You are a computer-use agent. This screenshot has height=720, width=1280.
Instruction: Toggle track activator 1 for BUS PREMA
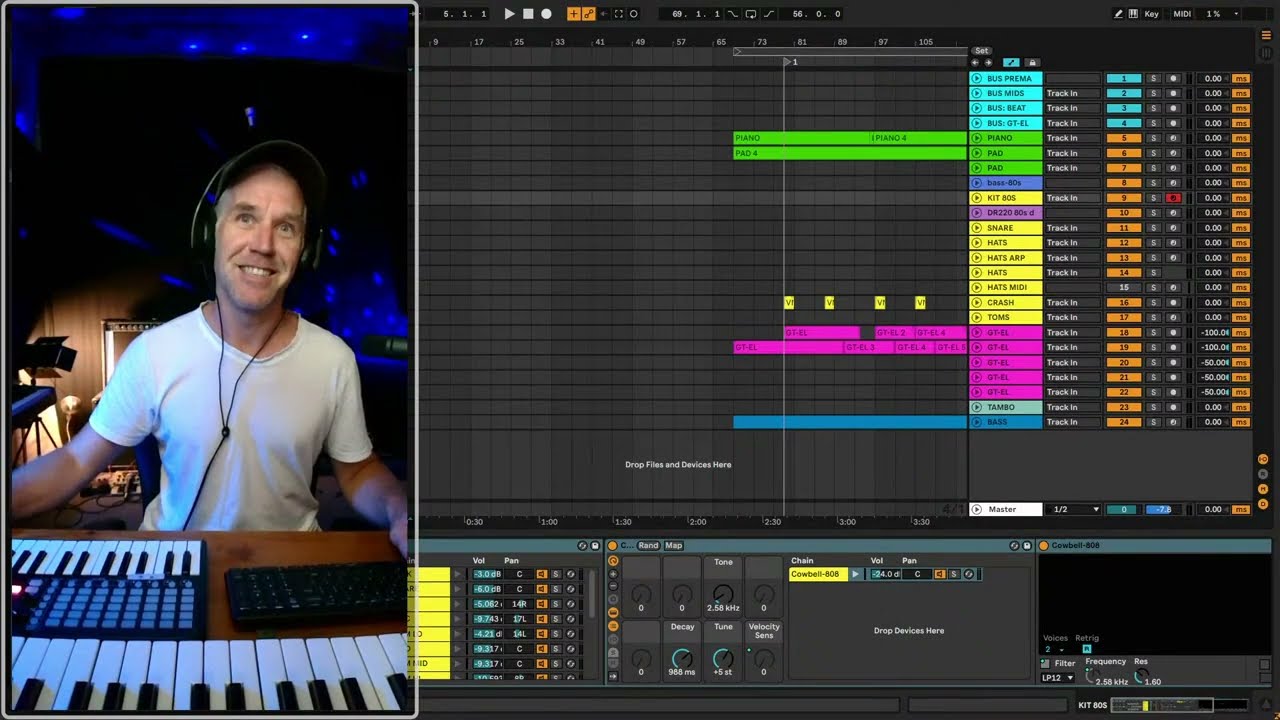(x=1124, y=78)
